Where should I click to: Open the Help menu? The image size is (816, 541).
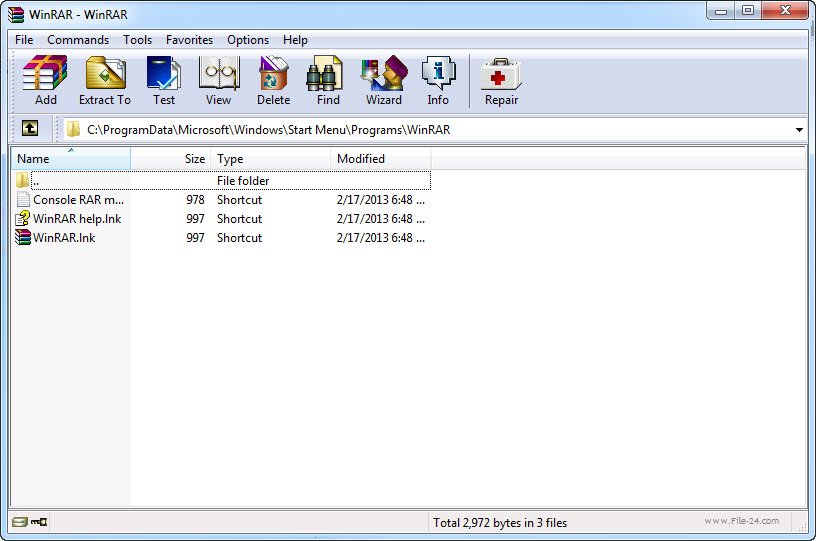pos(295,40)
